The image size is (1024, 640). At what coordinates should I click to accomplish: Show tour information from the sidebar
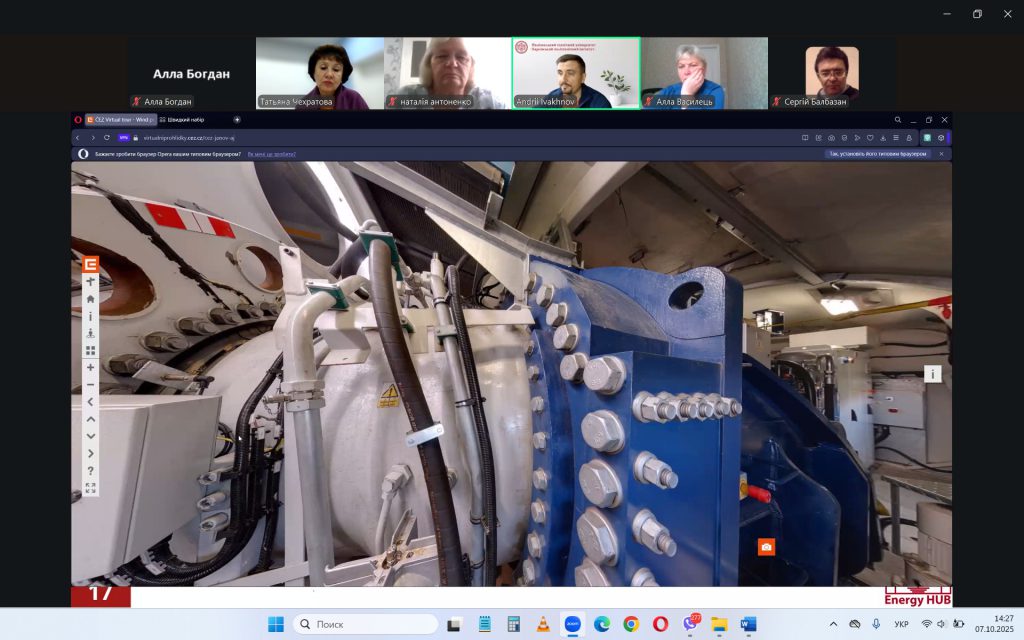point(90,316)
